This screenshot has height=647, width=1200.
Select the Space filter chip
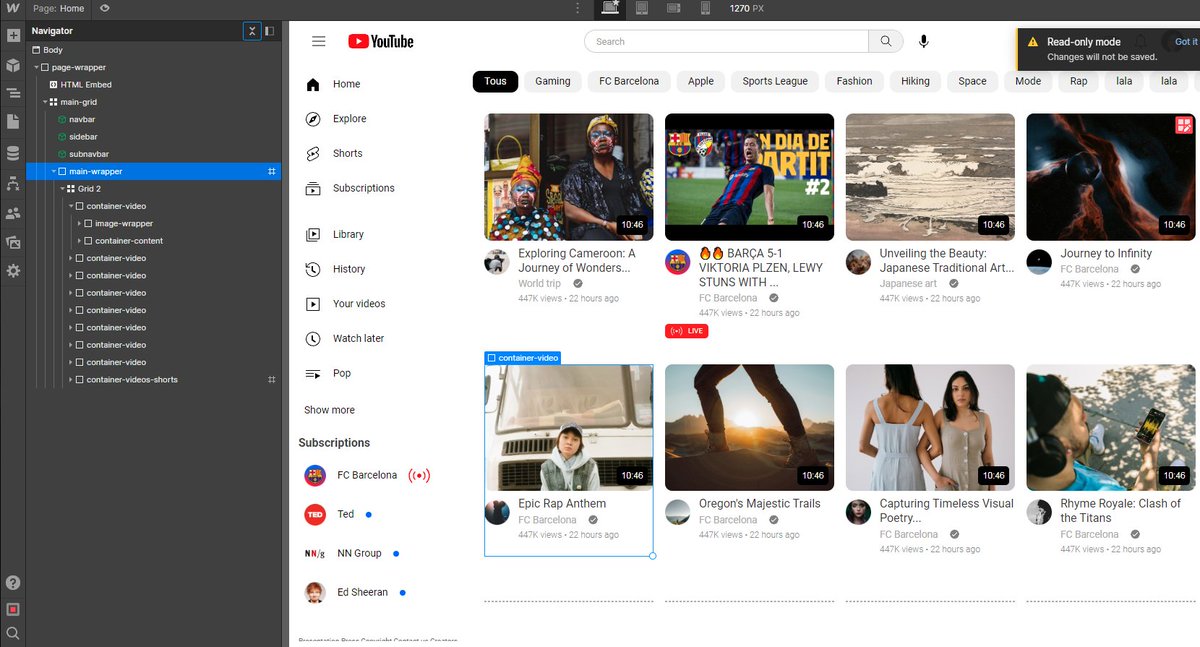point(972,81)
